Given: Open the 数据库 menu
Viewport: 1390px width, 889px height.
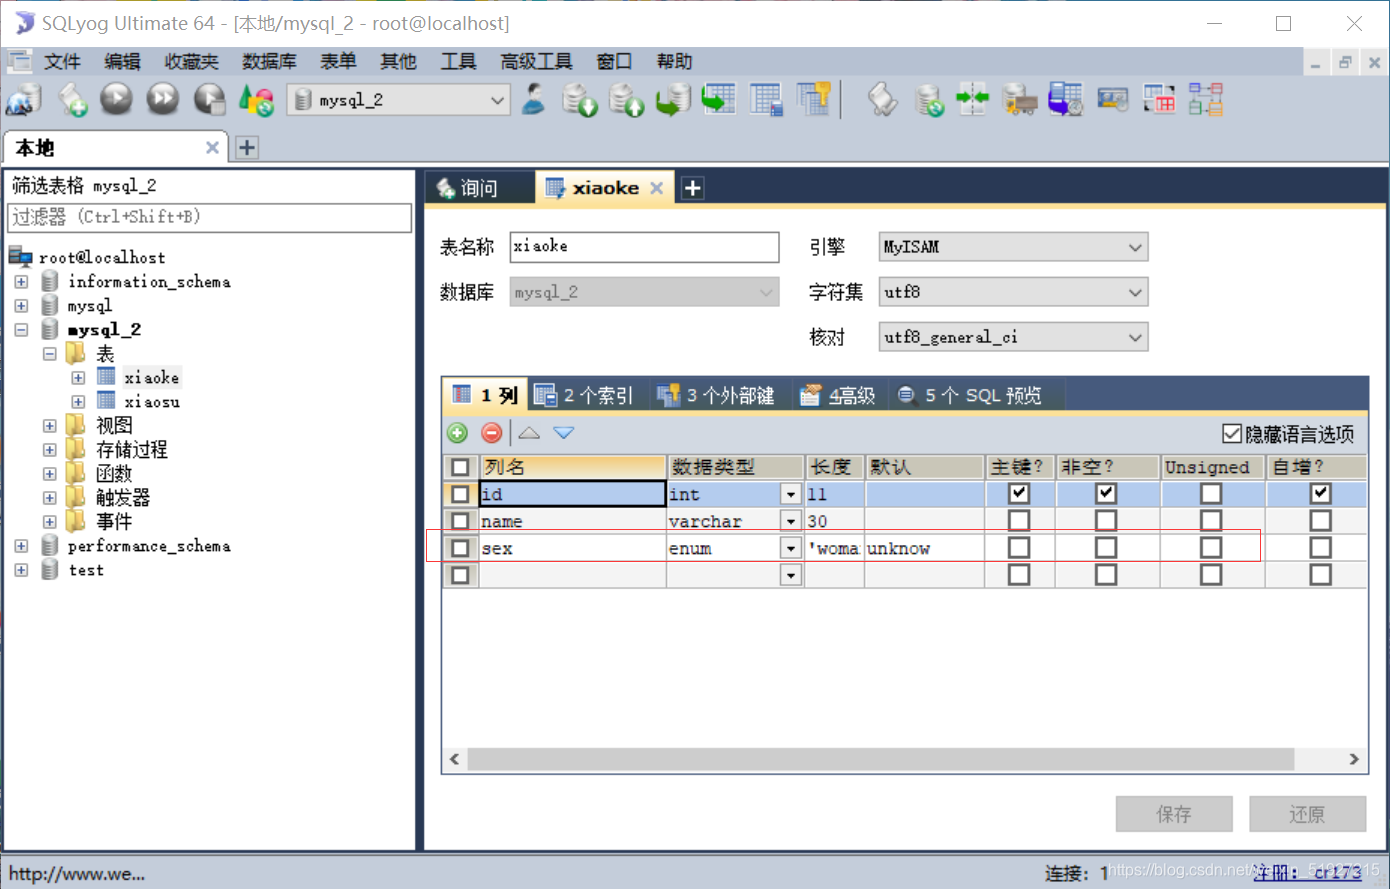Looking at the screenshot, I should [x=269, y=62].
